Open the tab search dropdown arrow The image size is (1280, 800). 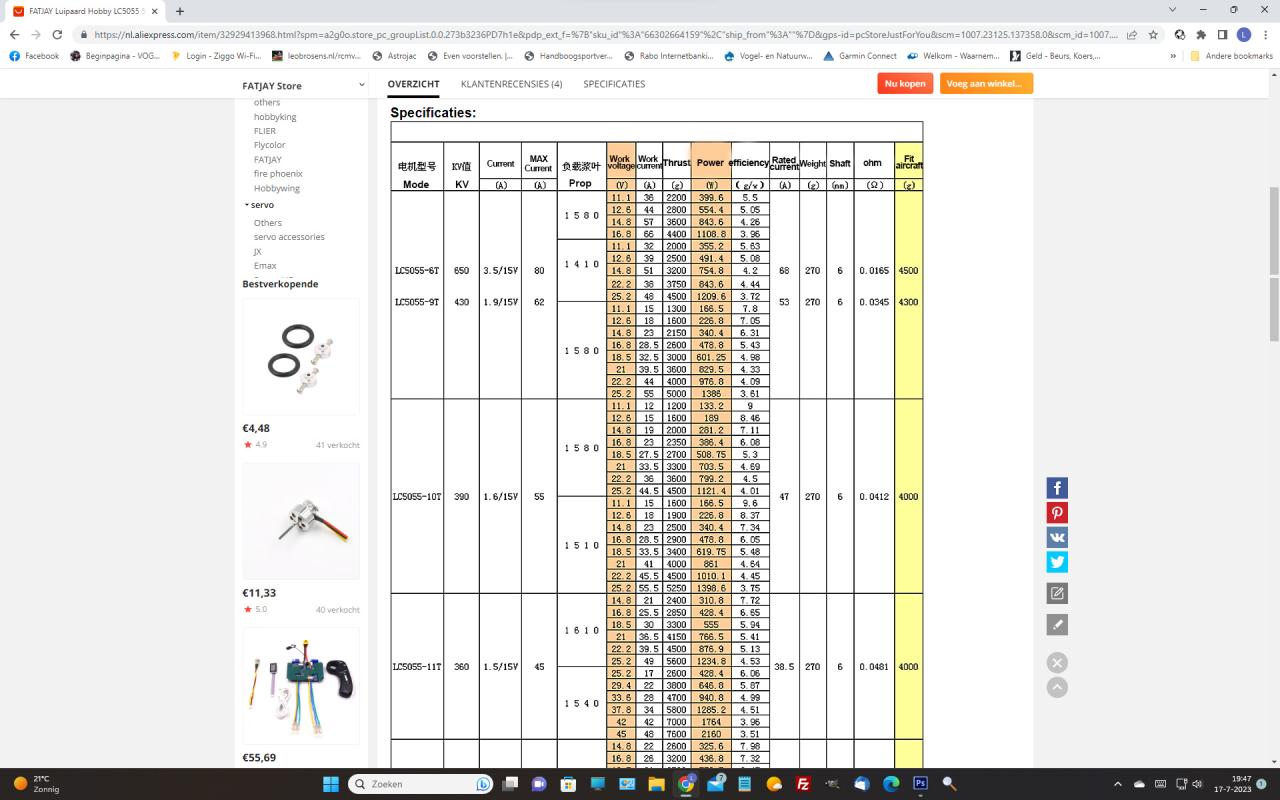click(x=1171, y=10)
